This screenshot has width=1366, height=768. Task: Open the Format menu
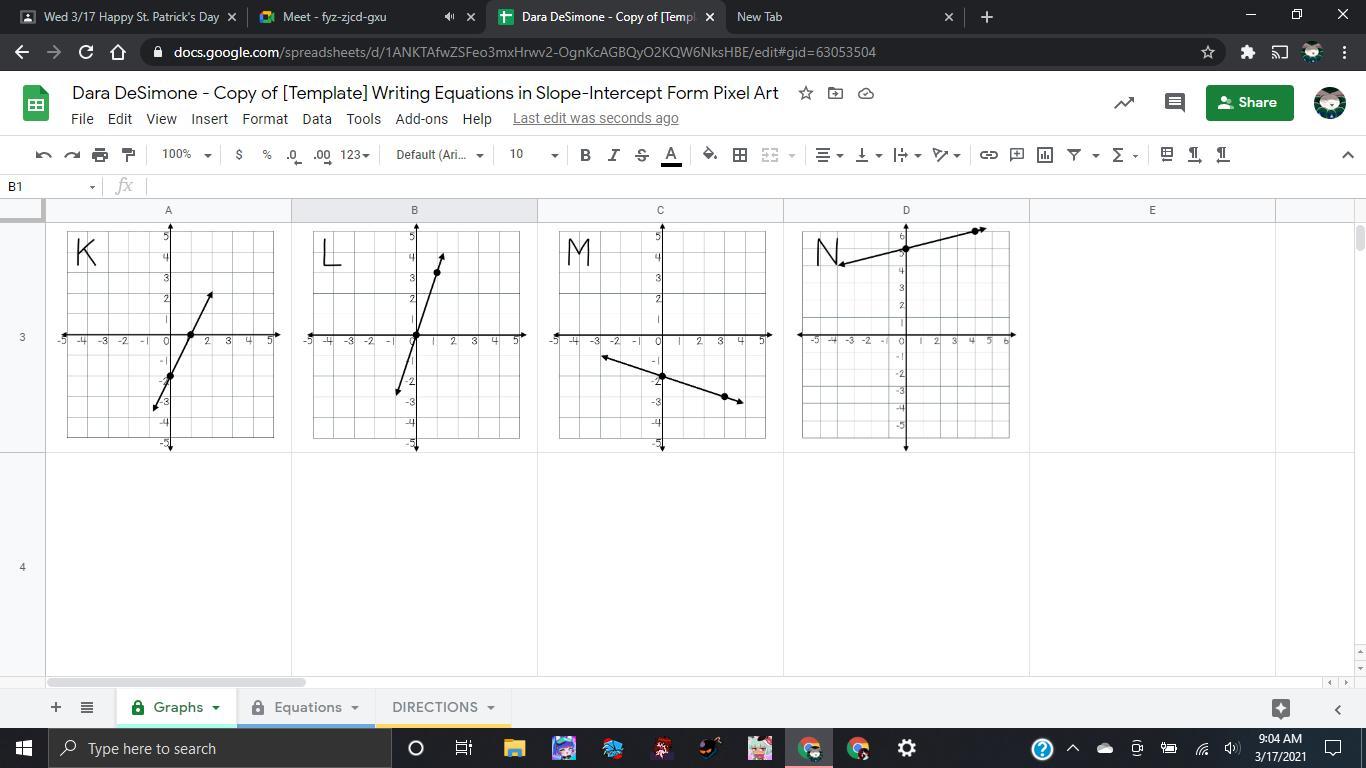(265, 118)
